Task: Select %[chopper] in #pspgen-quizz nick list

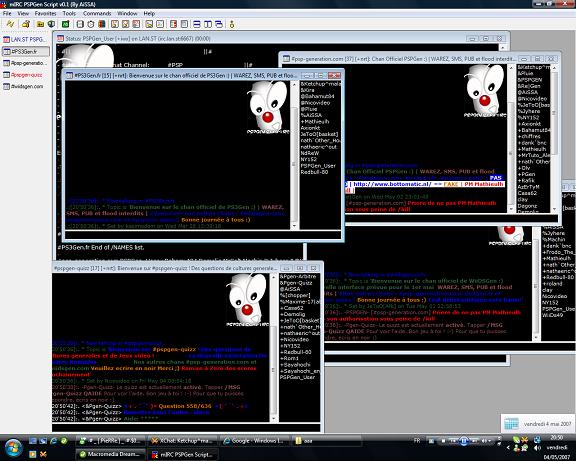Action: (295, 295)
